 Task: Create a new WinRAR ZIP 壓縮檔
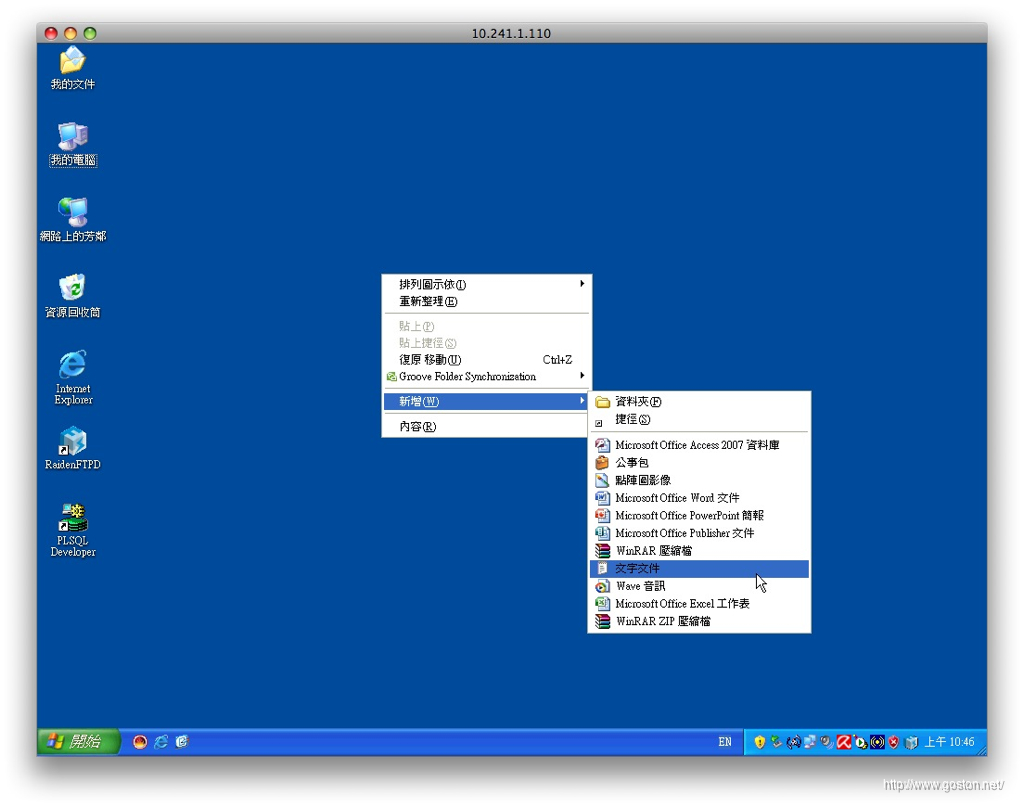coord(699,621)
